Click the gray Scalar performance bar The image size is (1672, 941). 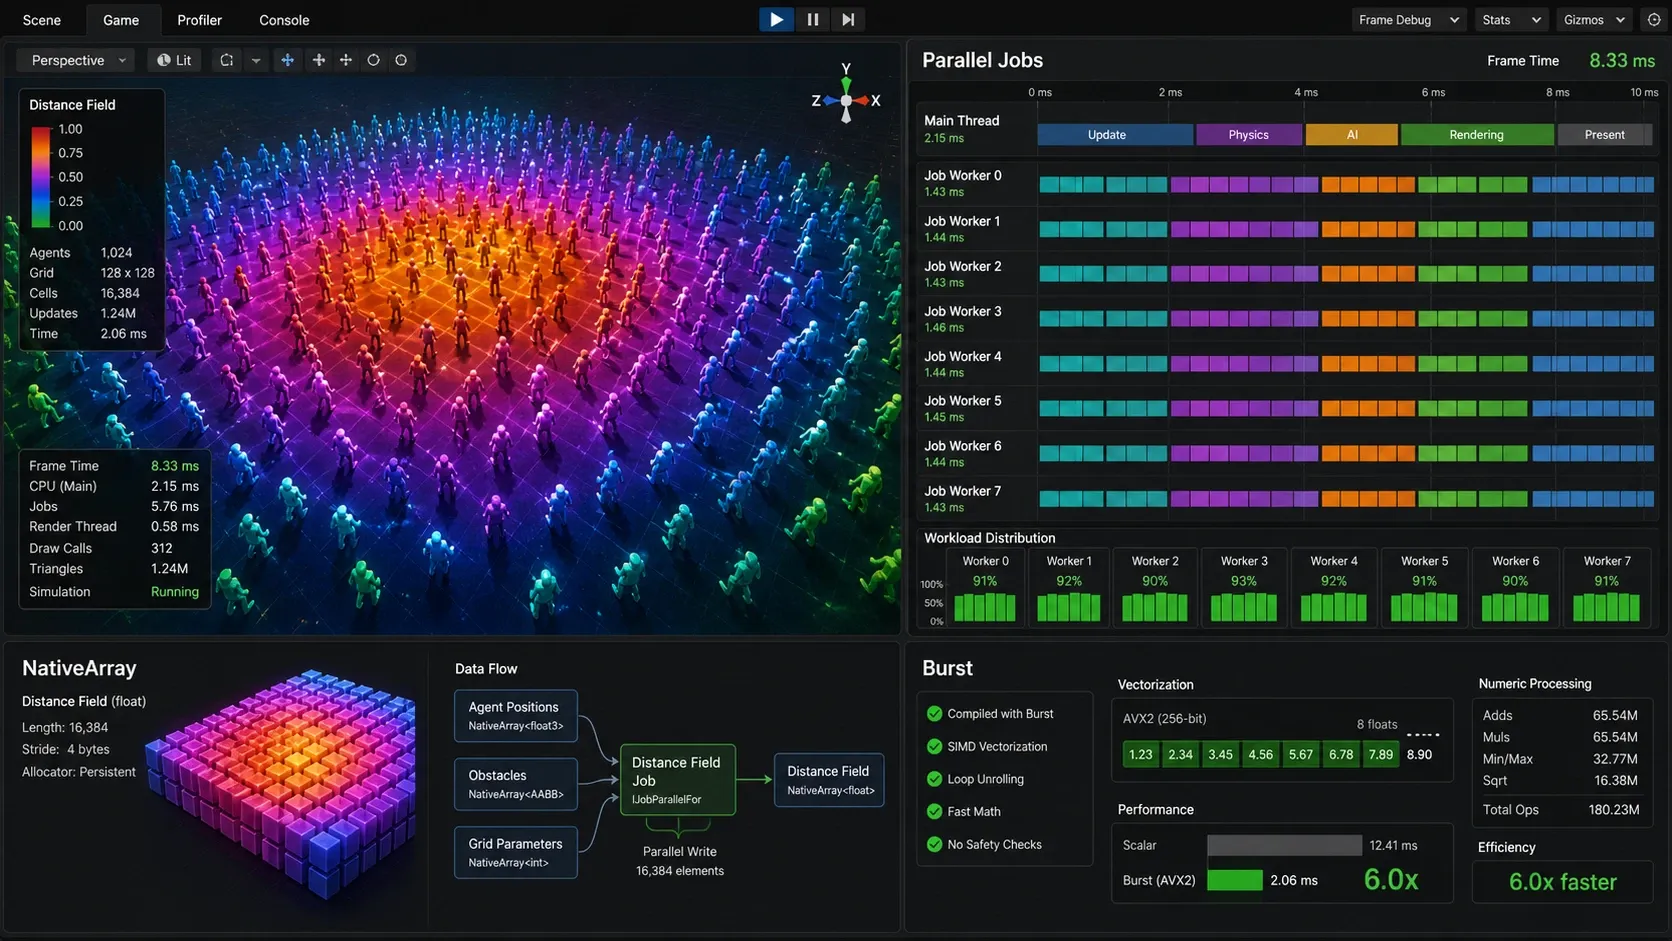pos(1284,846)
